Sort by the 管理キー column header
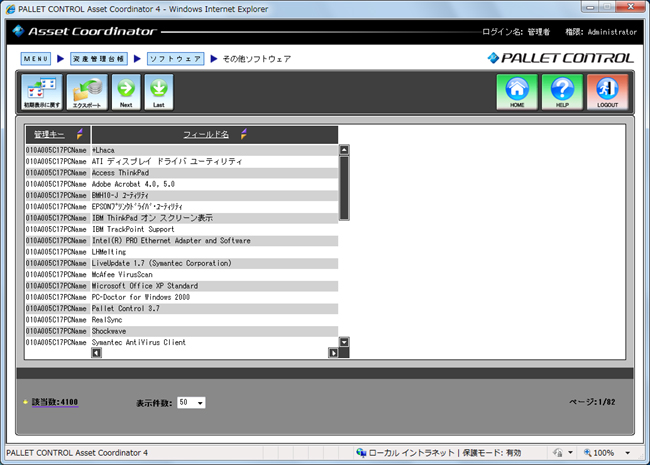The width and height of the screenshot is (650, 465). coord(49,134)
